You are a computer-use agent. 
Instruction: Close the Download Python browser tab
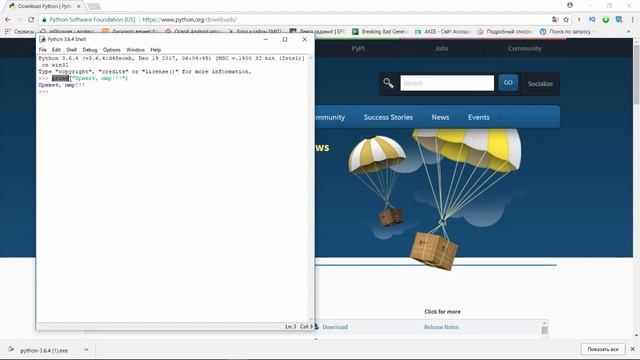(79, 6)
